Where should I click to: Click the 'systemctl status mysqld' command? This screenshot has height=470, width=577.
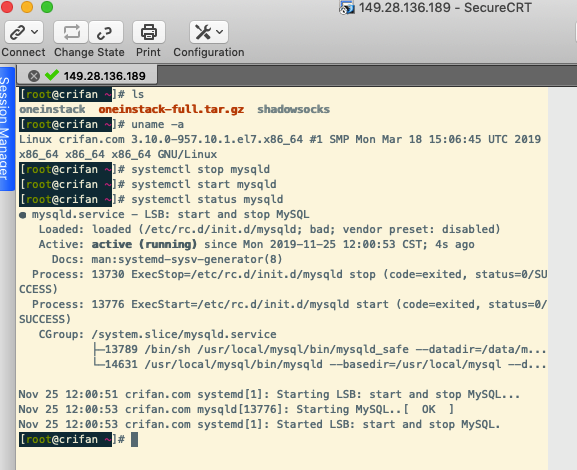click(x=207, y=199)
